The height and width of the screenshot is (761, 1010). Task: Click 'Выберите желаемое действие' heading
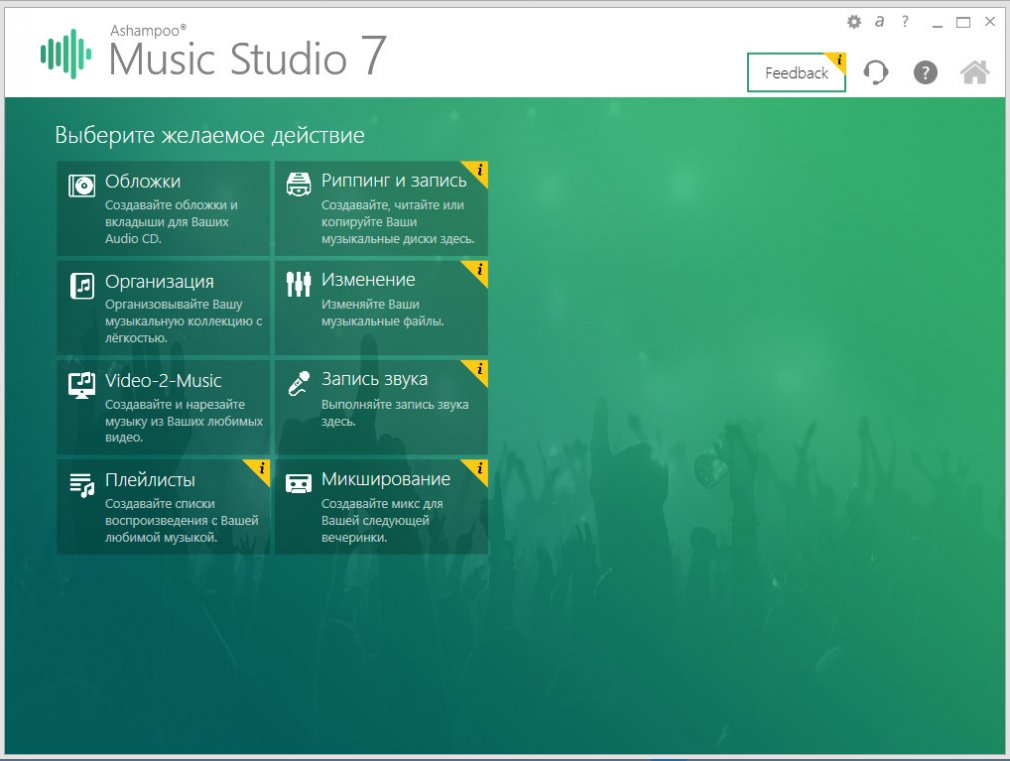click(x=209, y=135)
